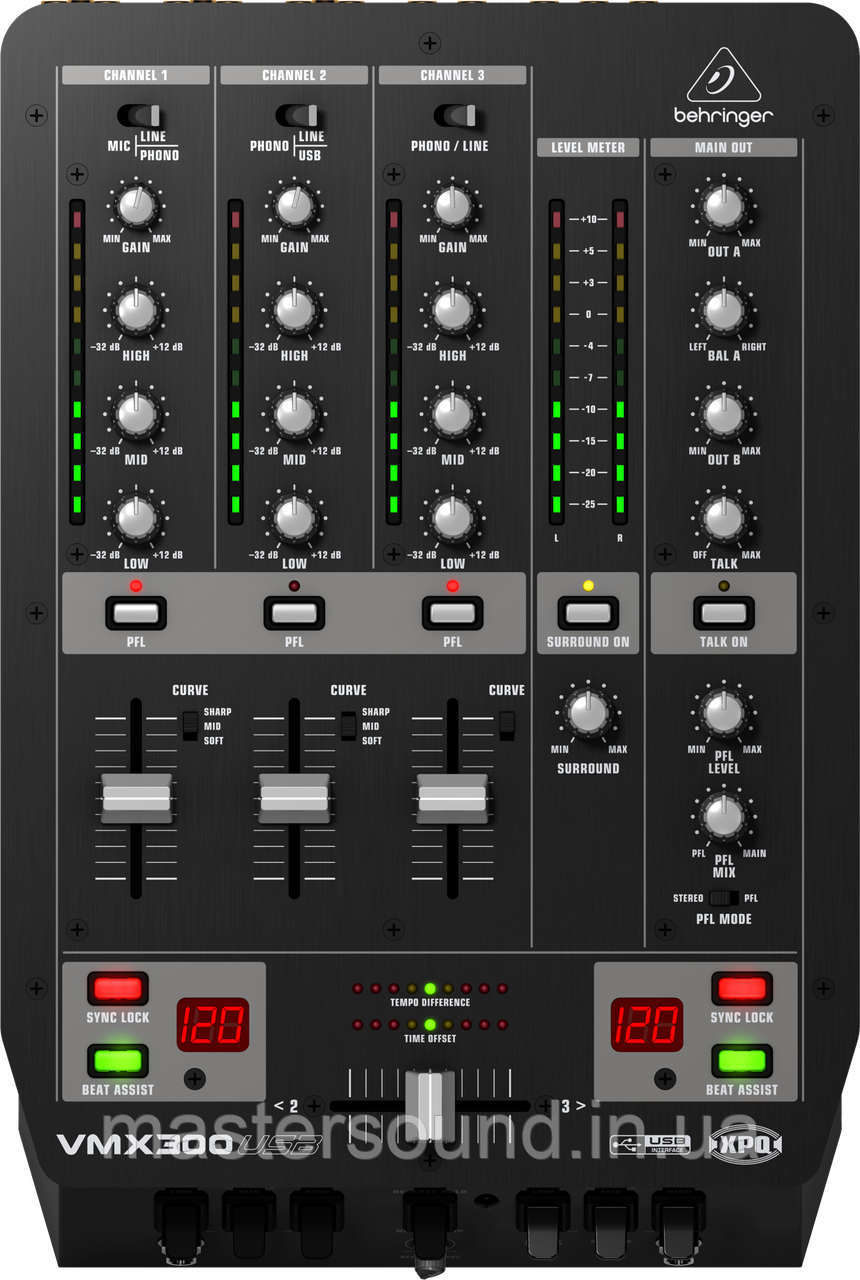Click the OUT A knob in Main Out
The height and width of the screenshot is (1280, 860).
point(723,206)
